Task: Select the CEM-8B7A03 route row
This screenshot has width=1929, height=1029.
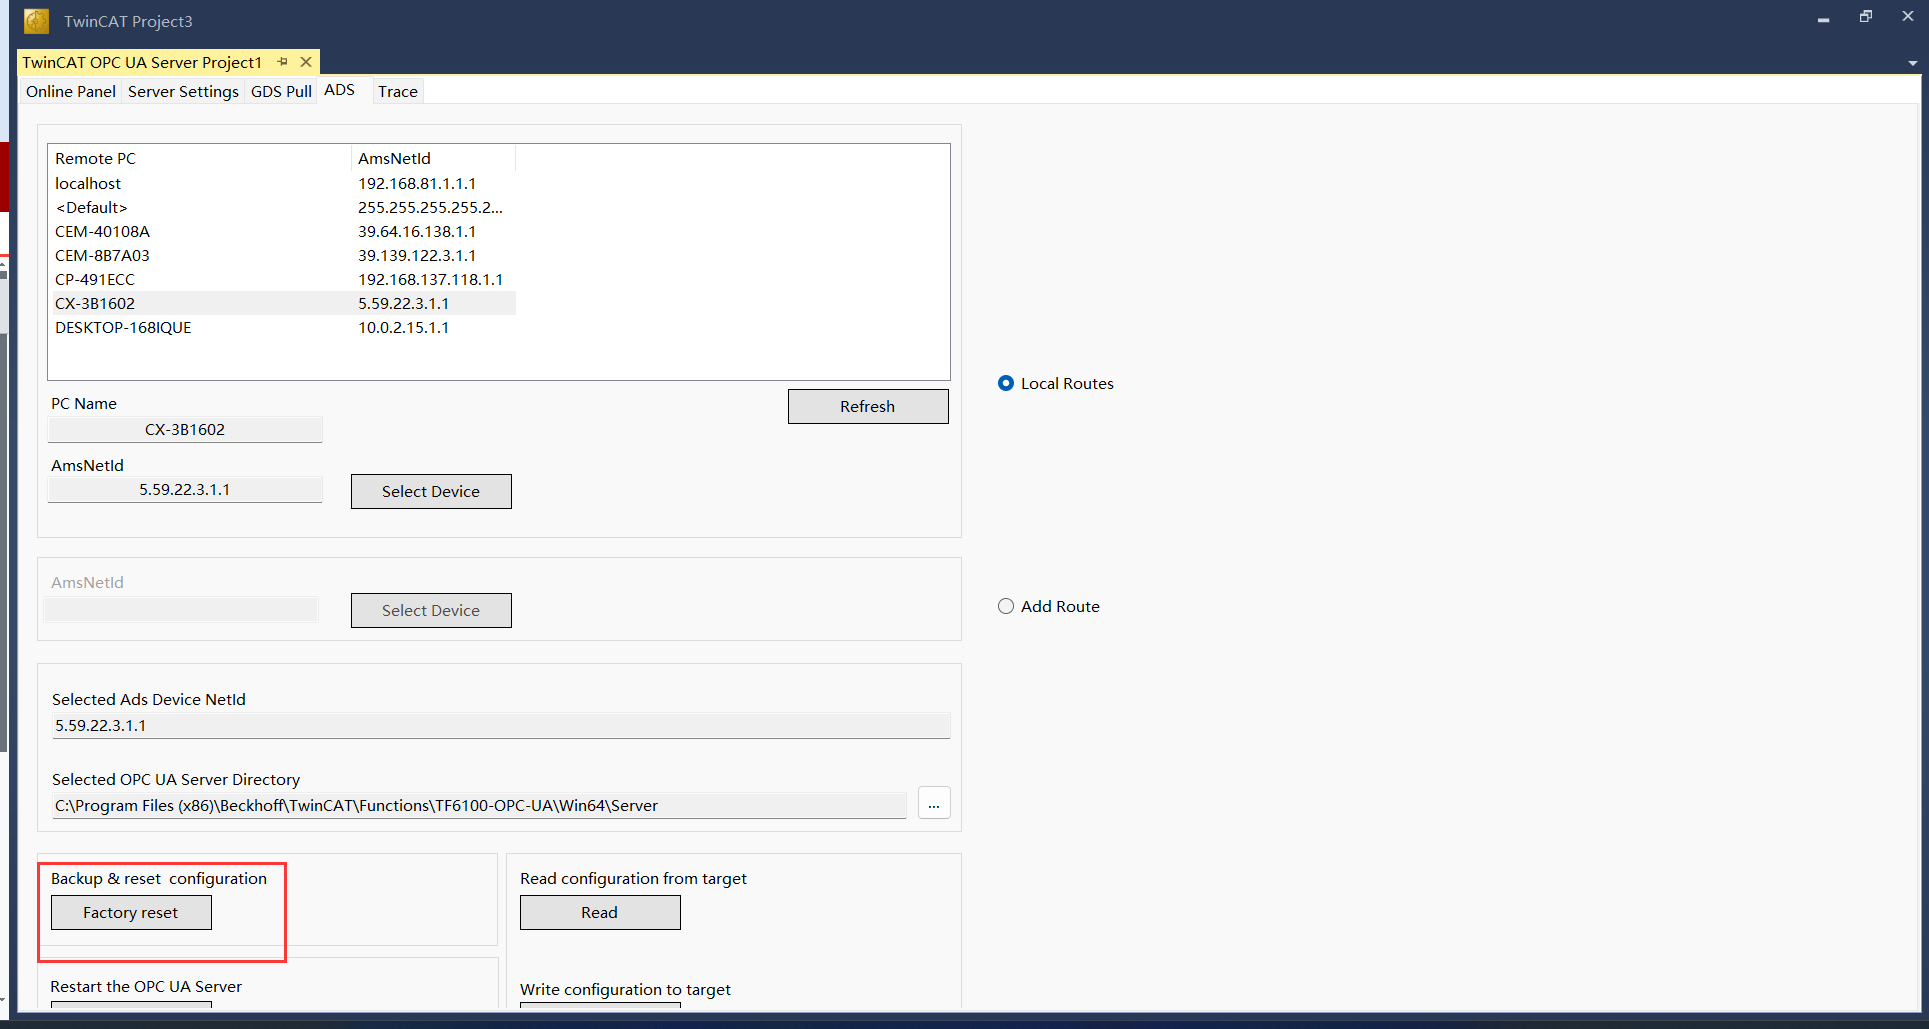Action: pyautogui.click(x=285, y=255)
